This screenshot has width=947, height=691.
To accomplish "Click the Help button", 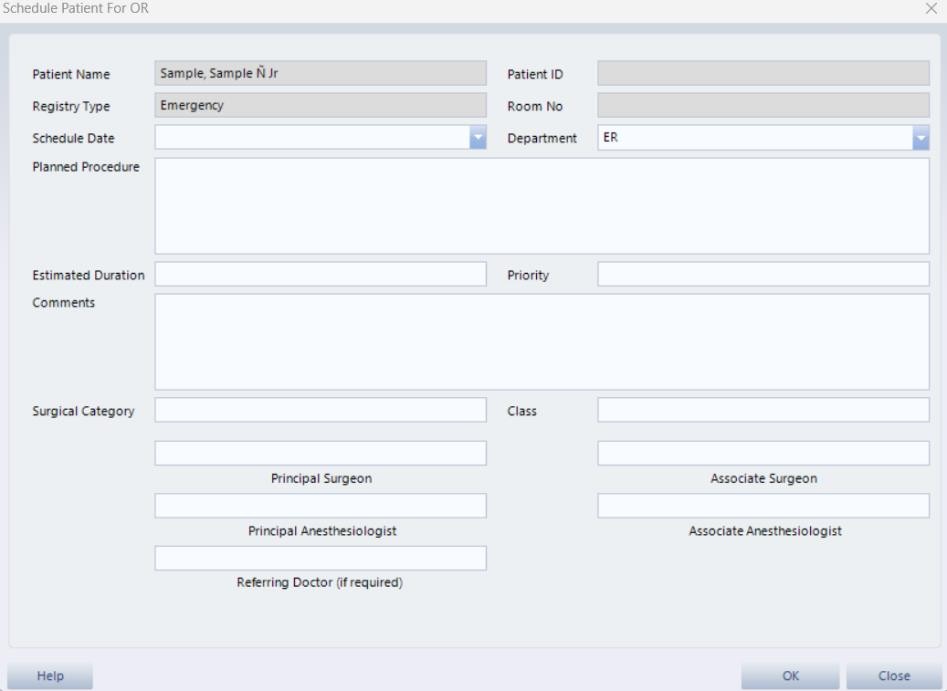I will (x=50, y=676).
